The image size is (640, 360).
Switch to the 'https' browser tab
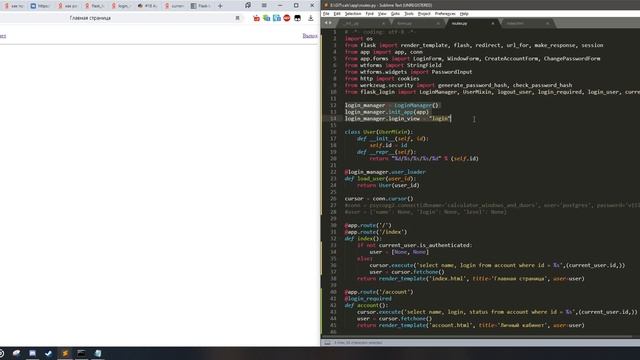[40, 6]
